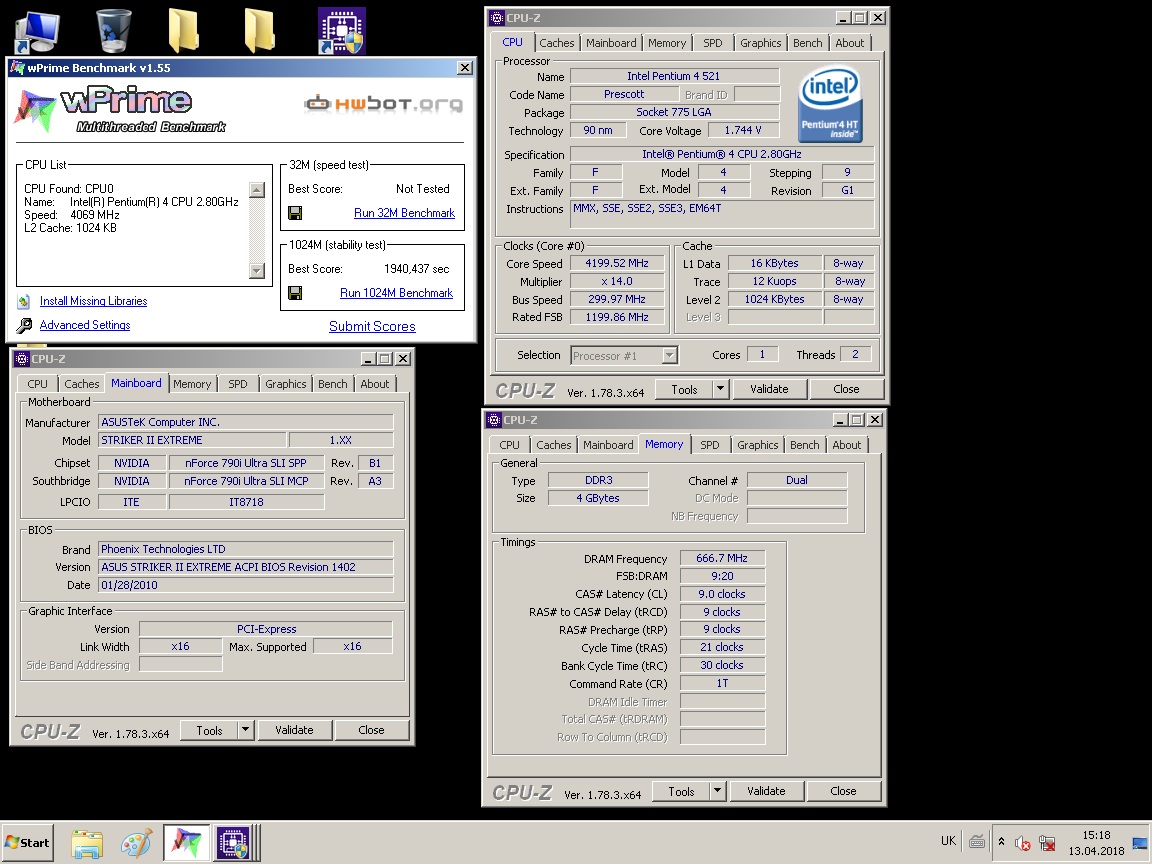1152x864 pixels.
Task: Open Mainboard tab in CPU window
Action: 611,43
